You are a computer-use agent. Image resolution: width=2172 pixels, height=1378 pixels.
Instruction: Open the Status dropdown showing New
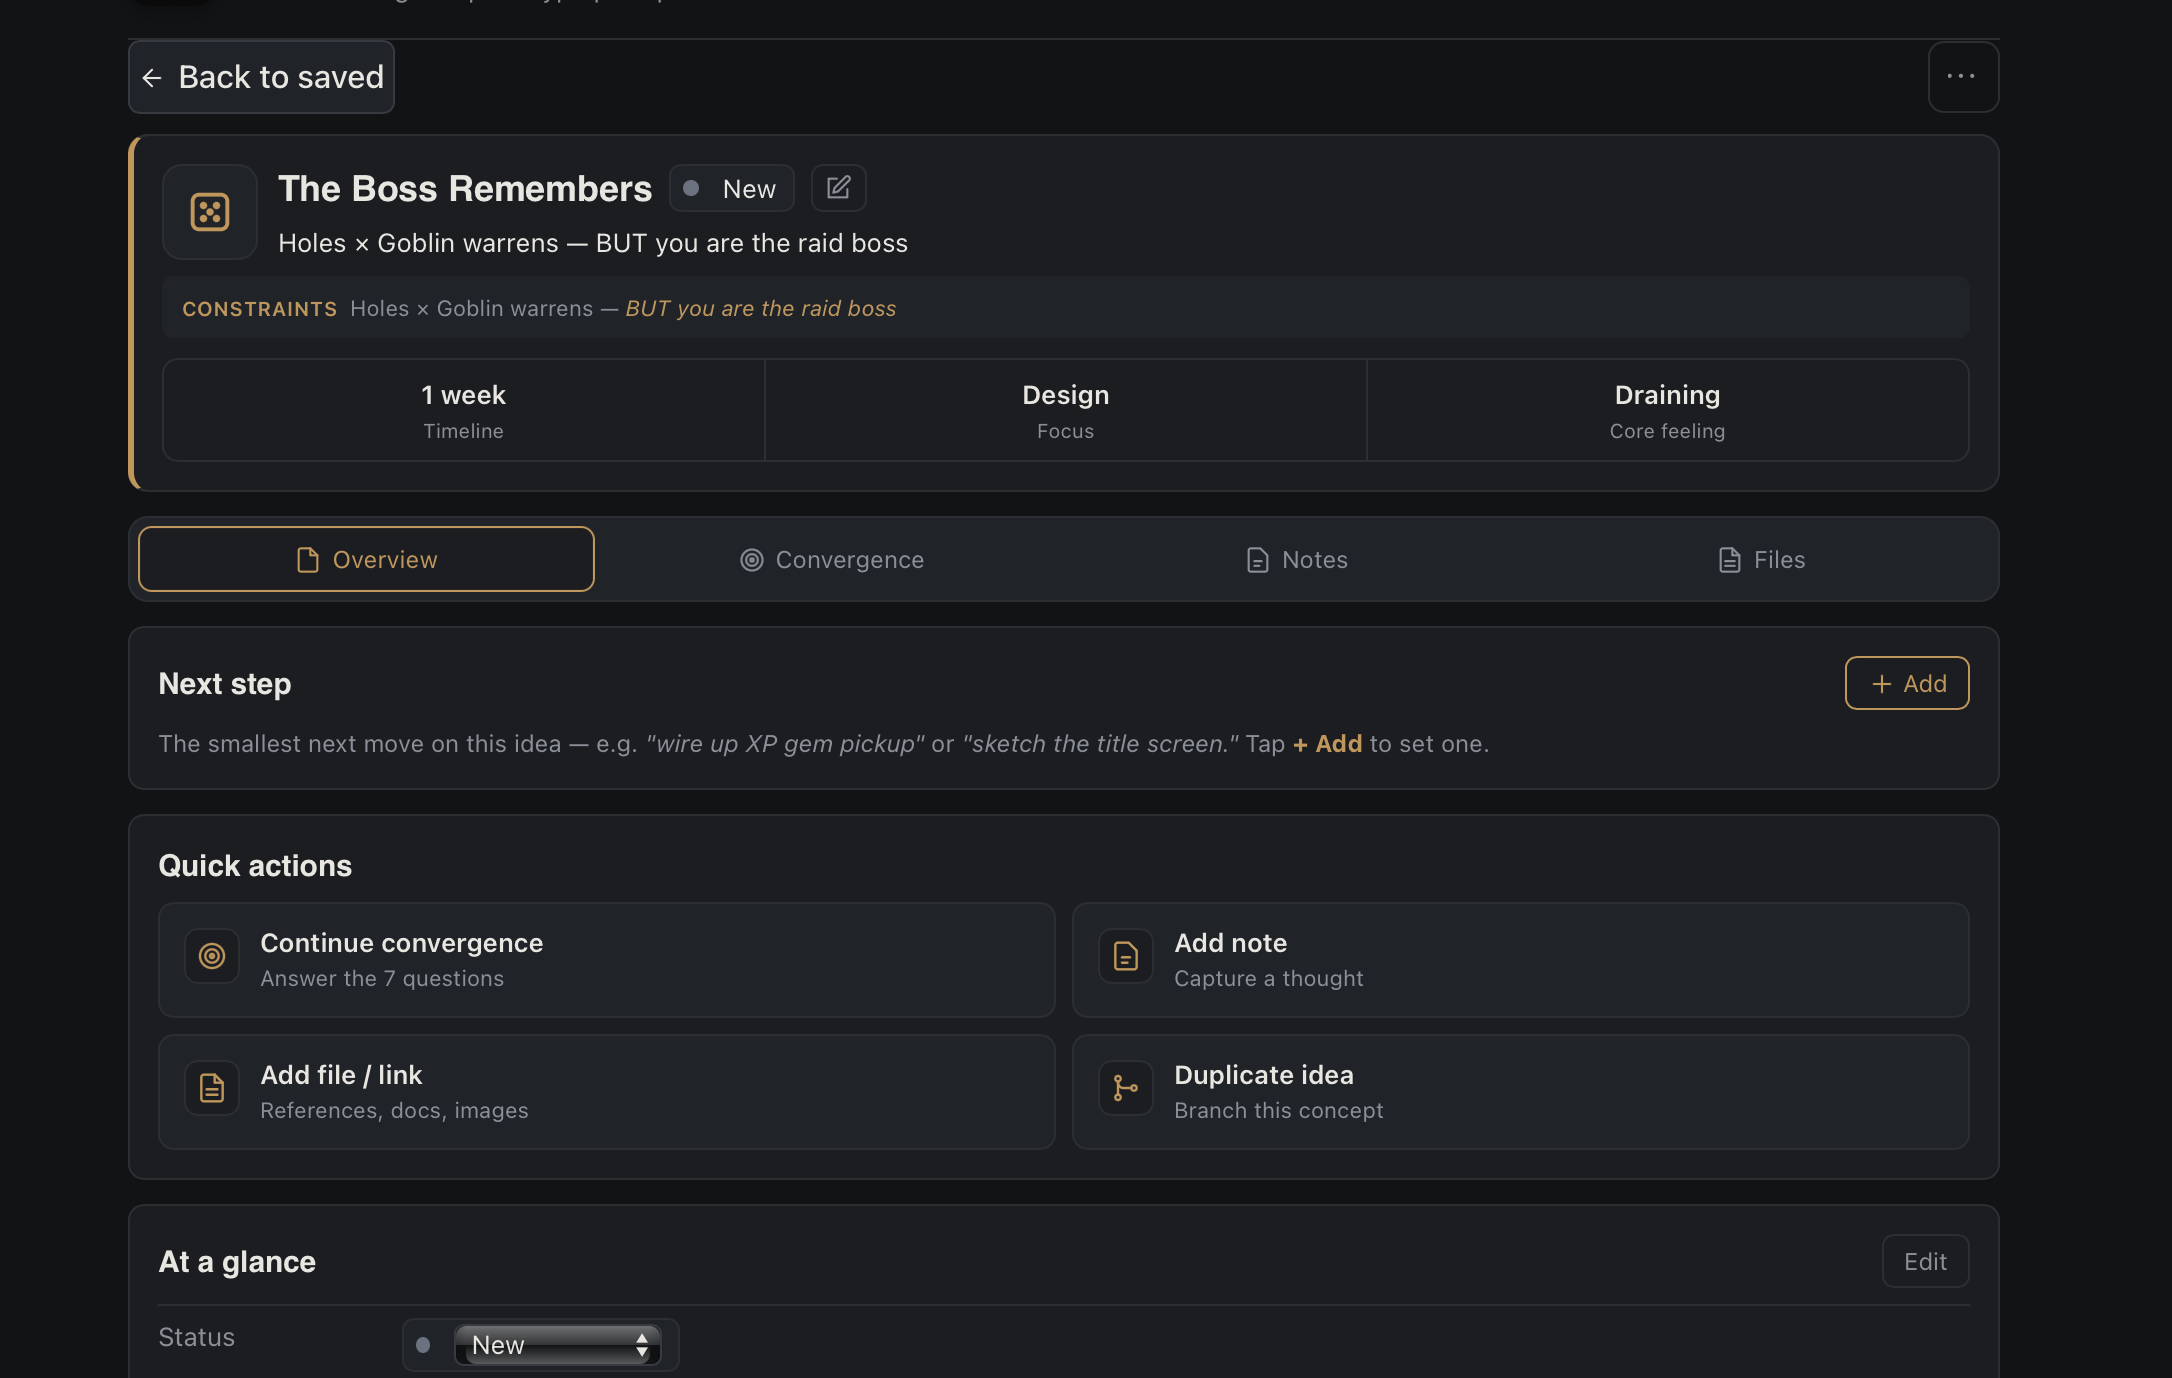(557, 1345)
